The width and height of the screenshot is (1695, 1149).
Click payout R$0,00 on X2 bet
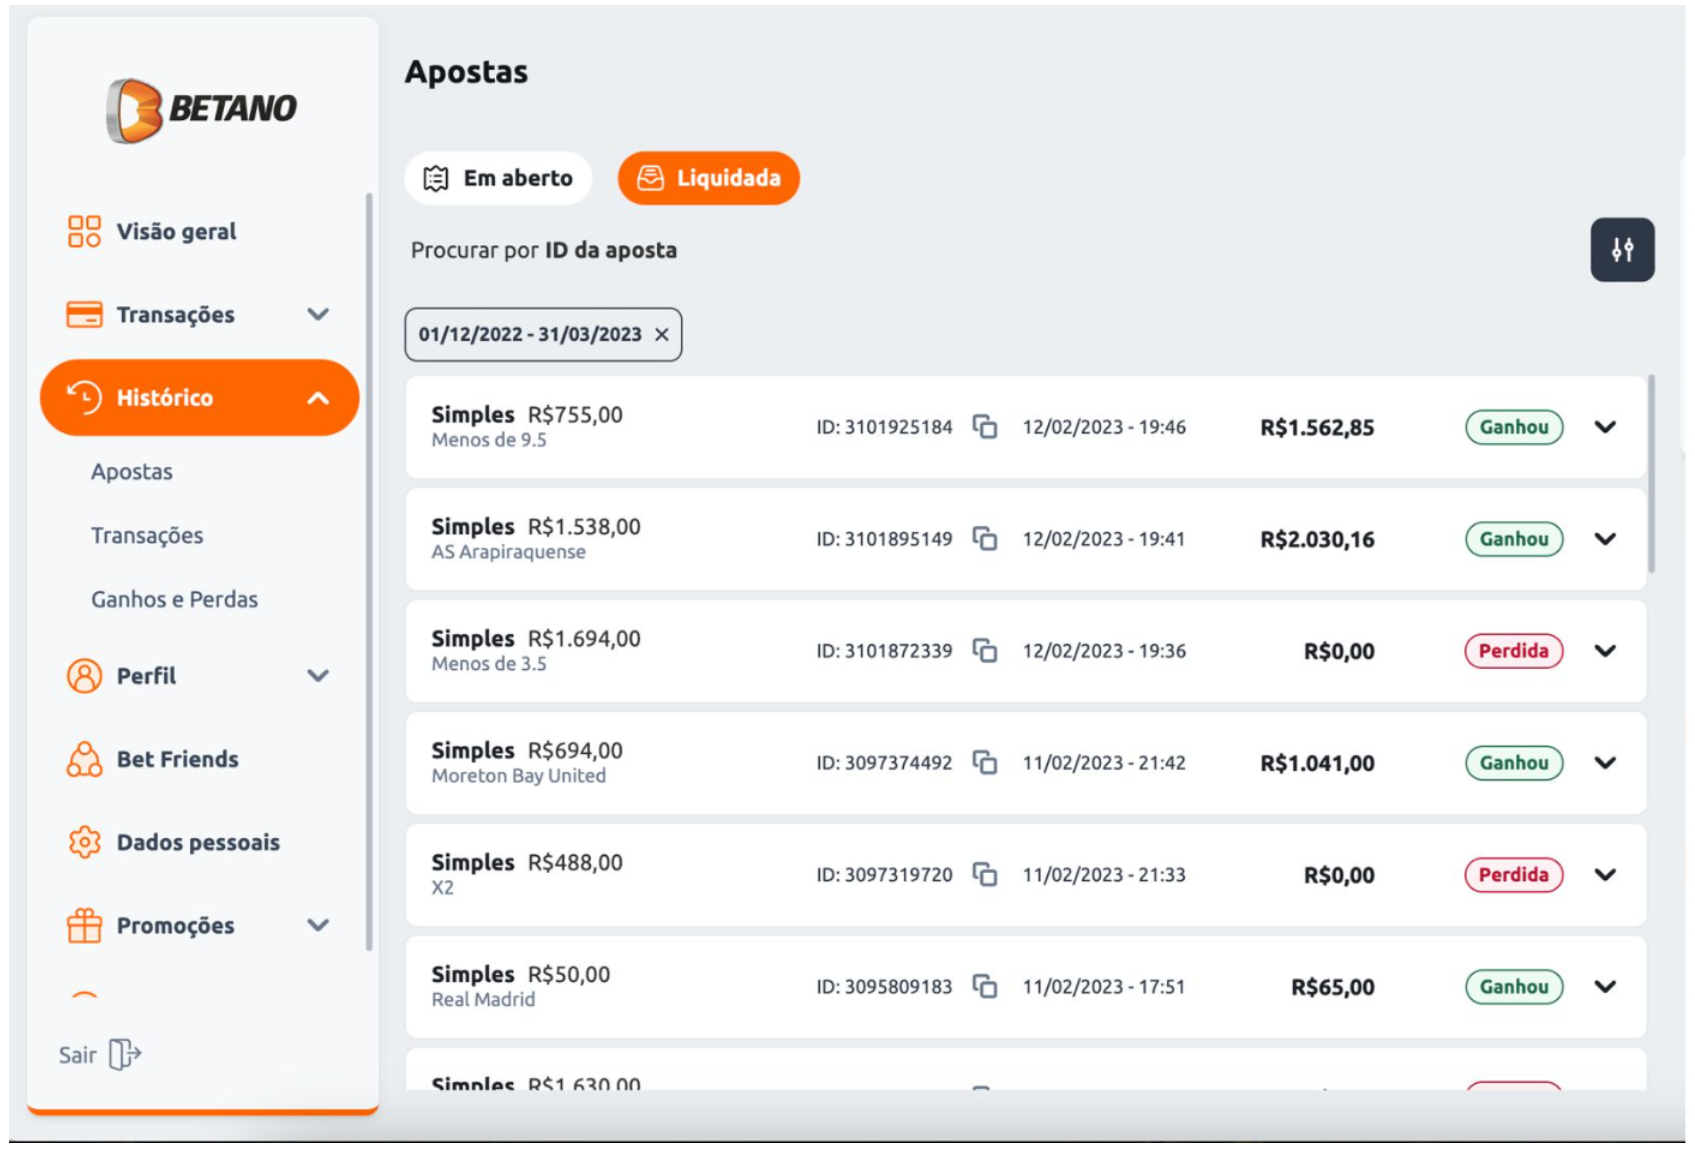coord(1339,876)
